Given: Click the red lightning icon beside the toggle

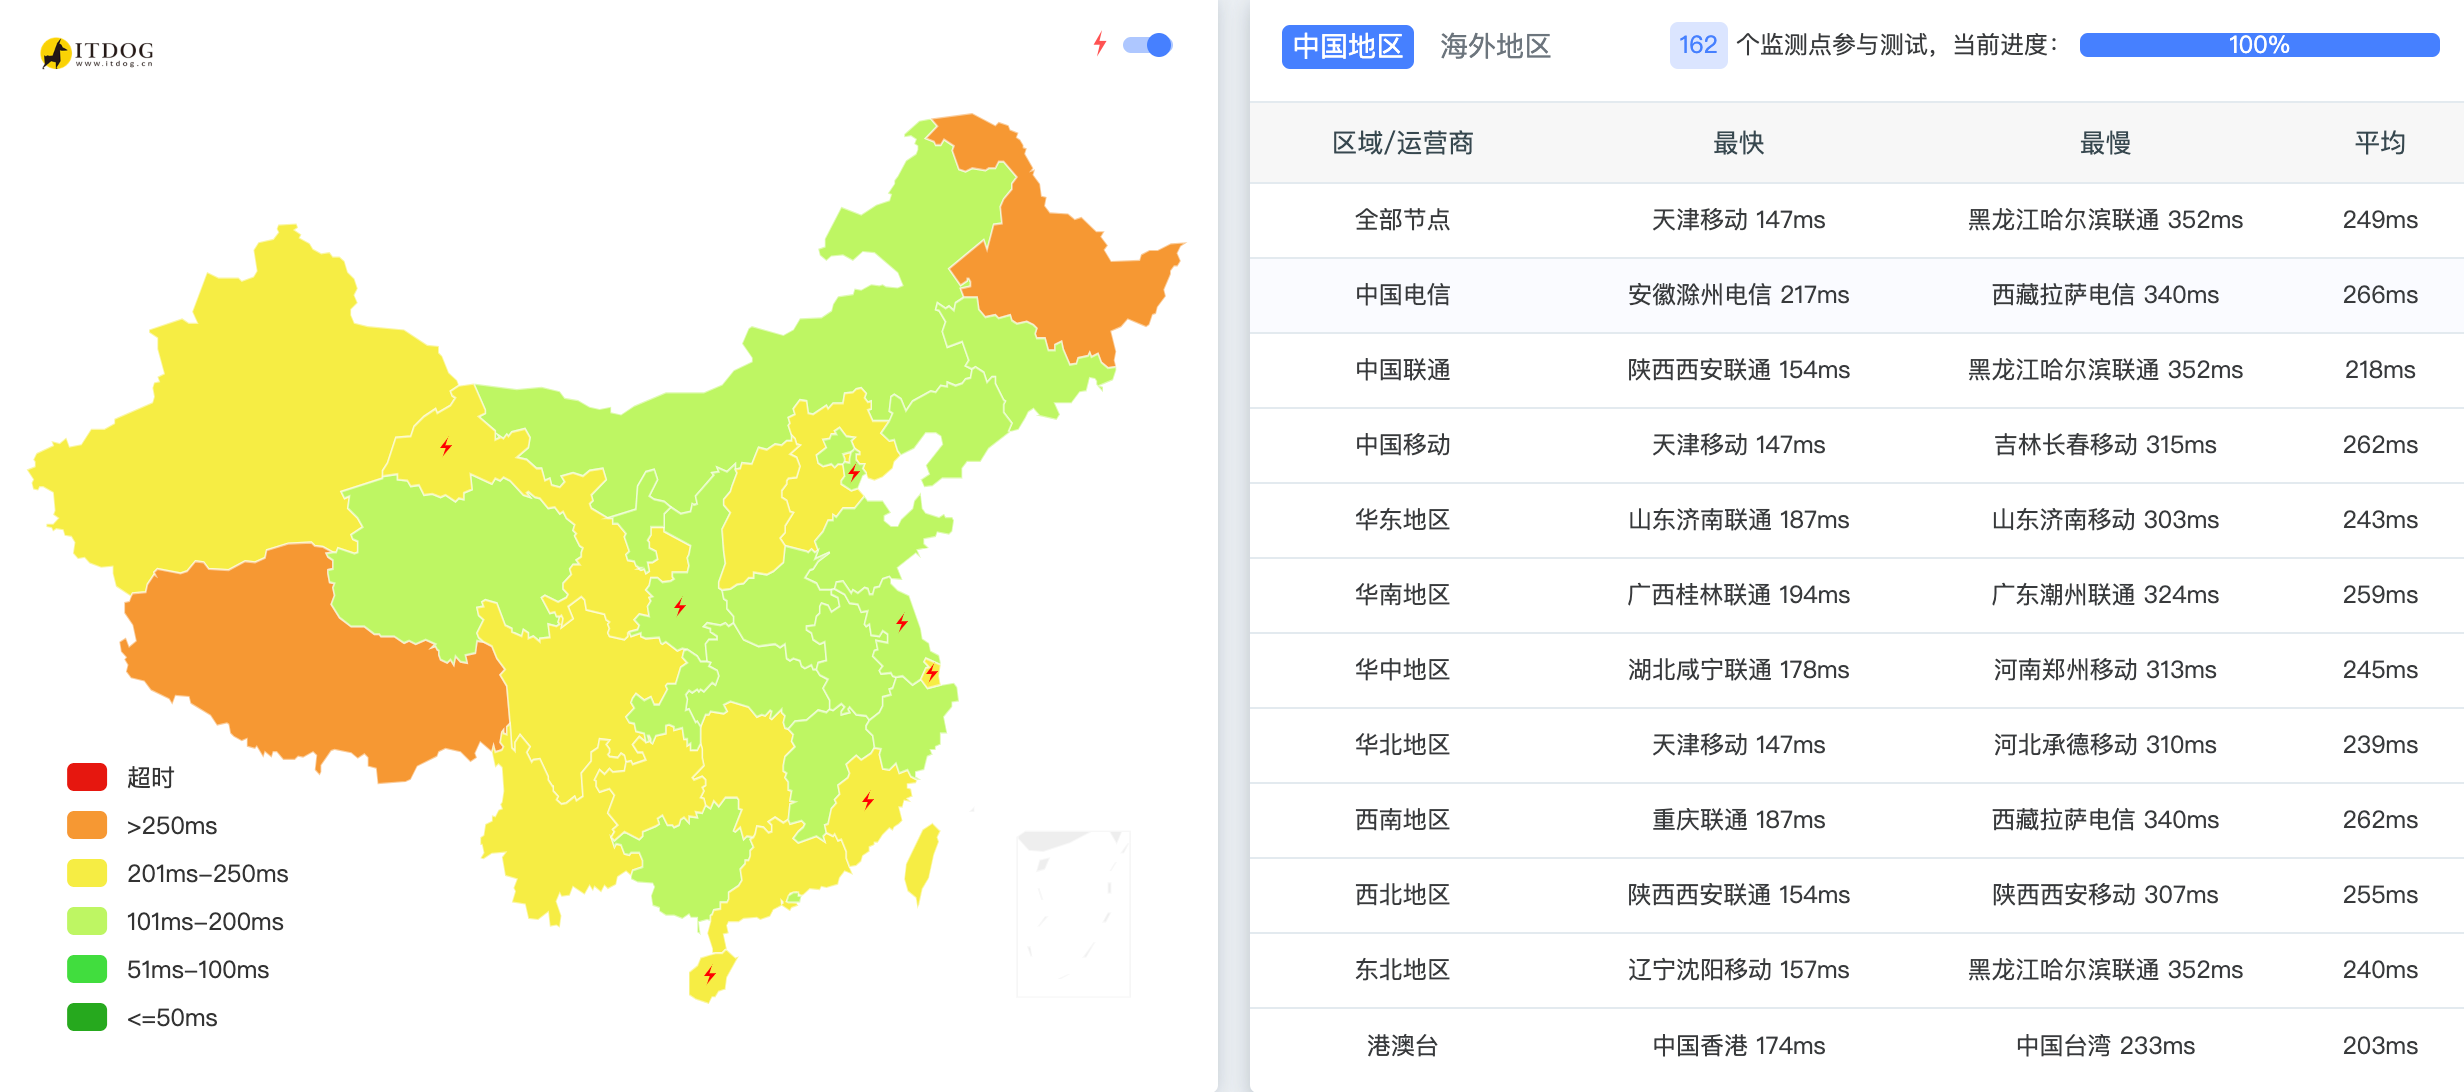Looking at the screenshot, I should click(x=1100, y=44).
